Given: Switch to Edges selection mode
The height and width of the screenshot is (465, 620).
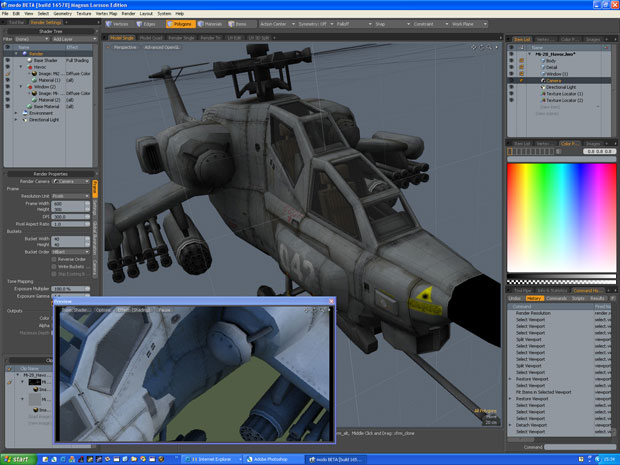Looking at the screenshot, I should (149, 23).
